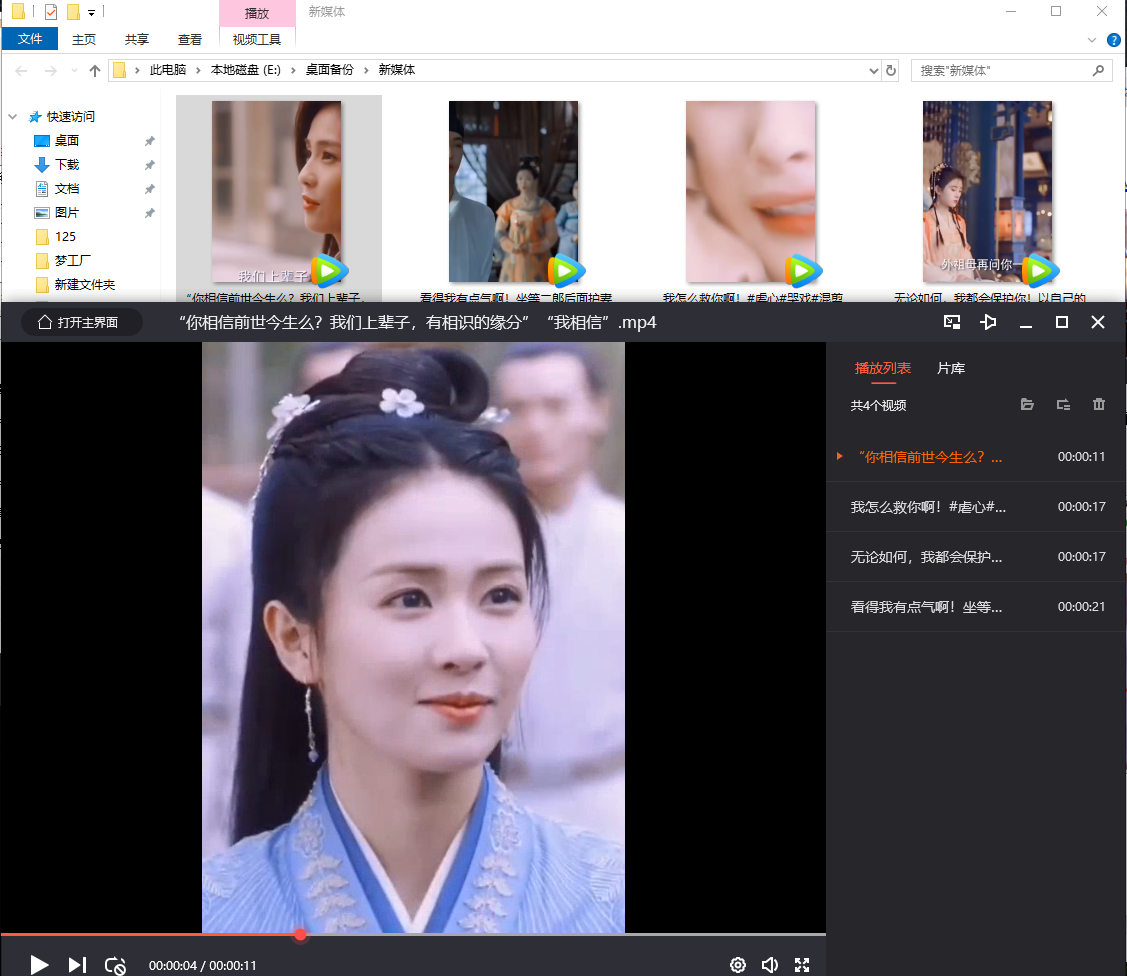Click the open folder icon in playlist

click(x=1027, y=405)
